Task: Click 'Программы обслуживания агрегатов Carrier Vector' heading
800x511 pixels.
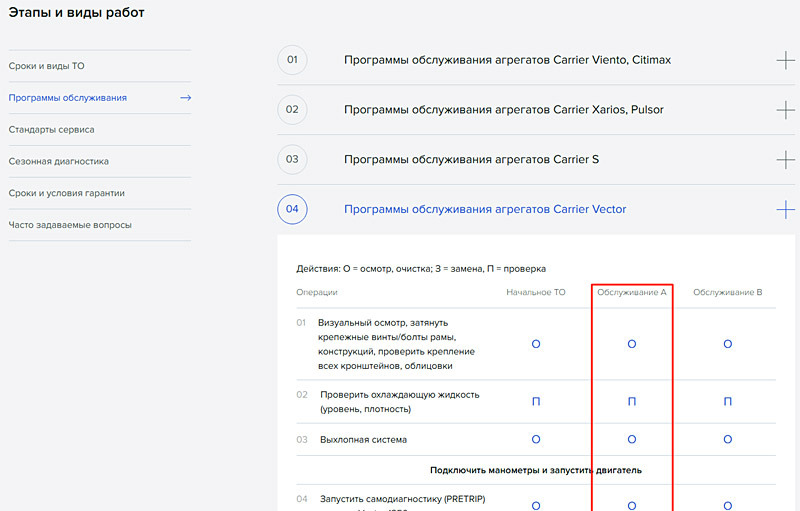Action: pyautogui.click(x=485, y=209)
